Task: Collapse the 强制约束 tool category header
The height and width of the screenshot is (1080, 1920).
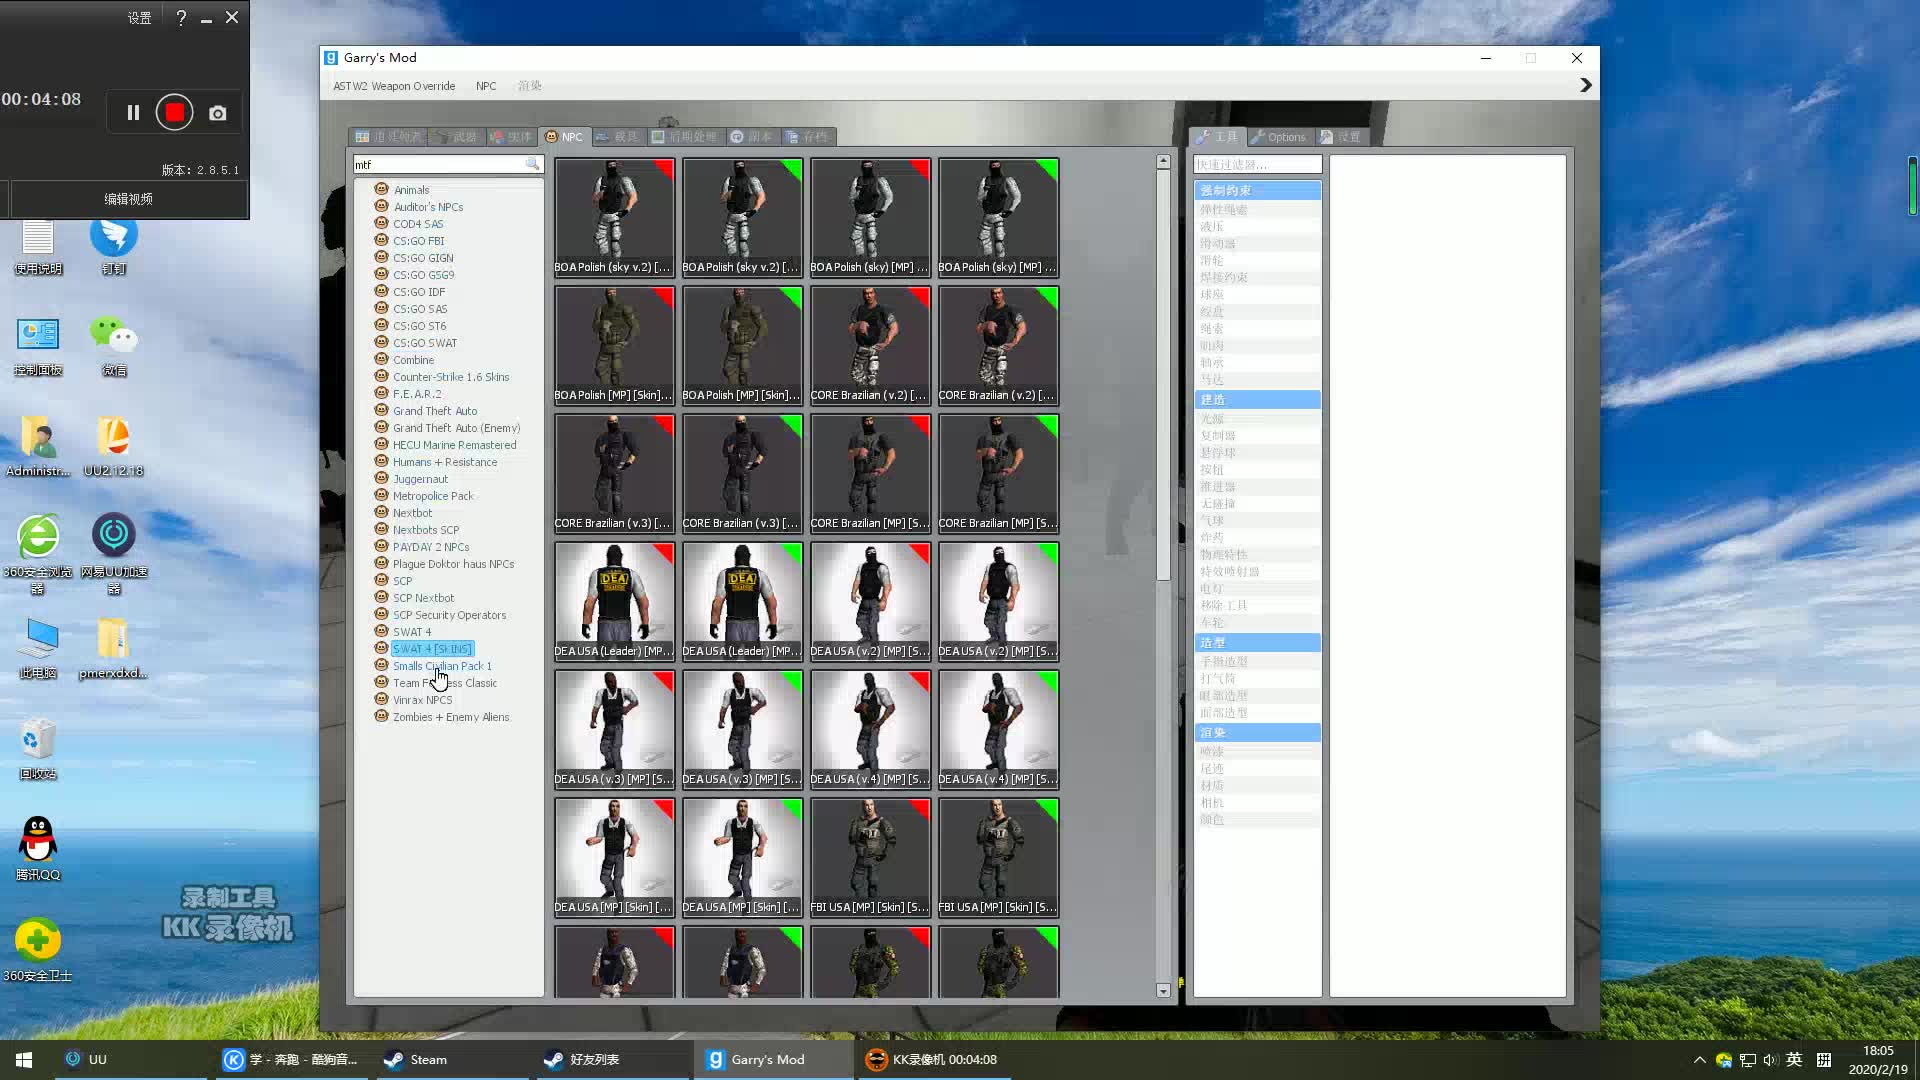Action: [x=1257, y=190]
